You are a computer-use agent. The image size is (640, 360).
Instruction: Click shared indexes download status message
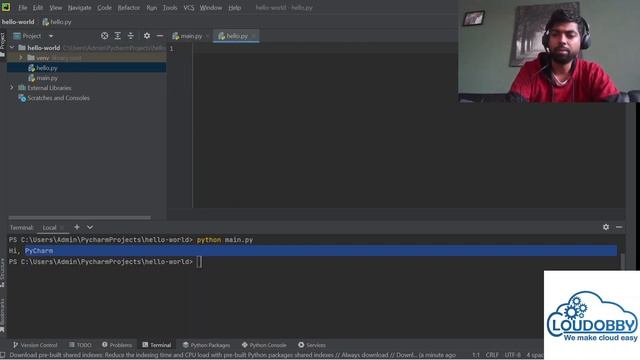[x=232, y=356]
